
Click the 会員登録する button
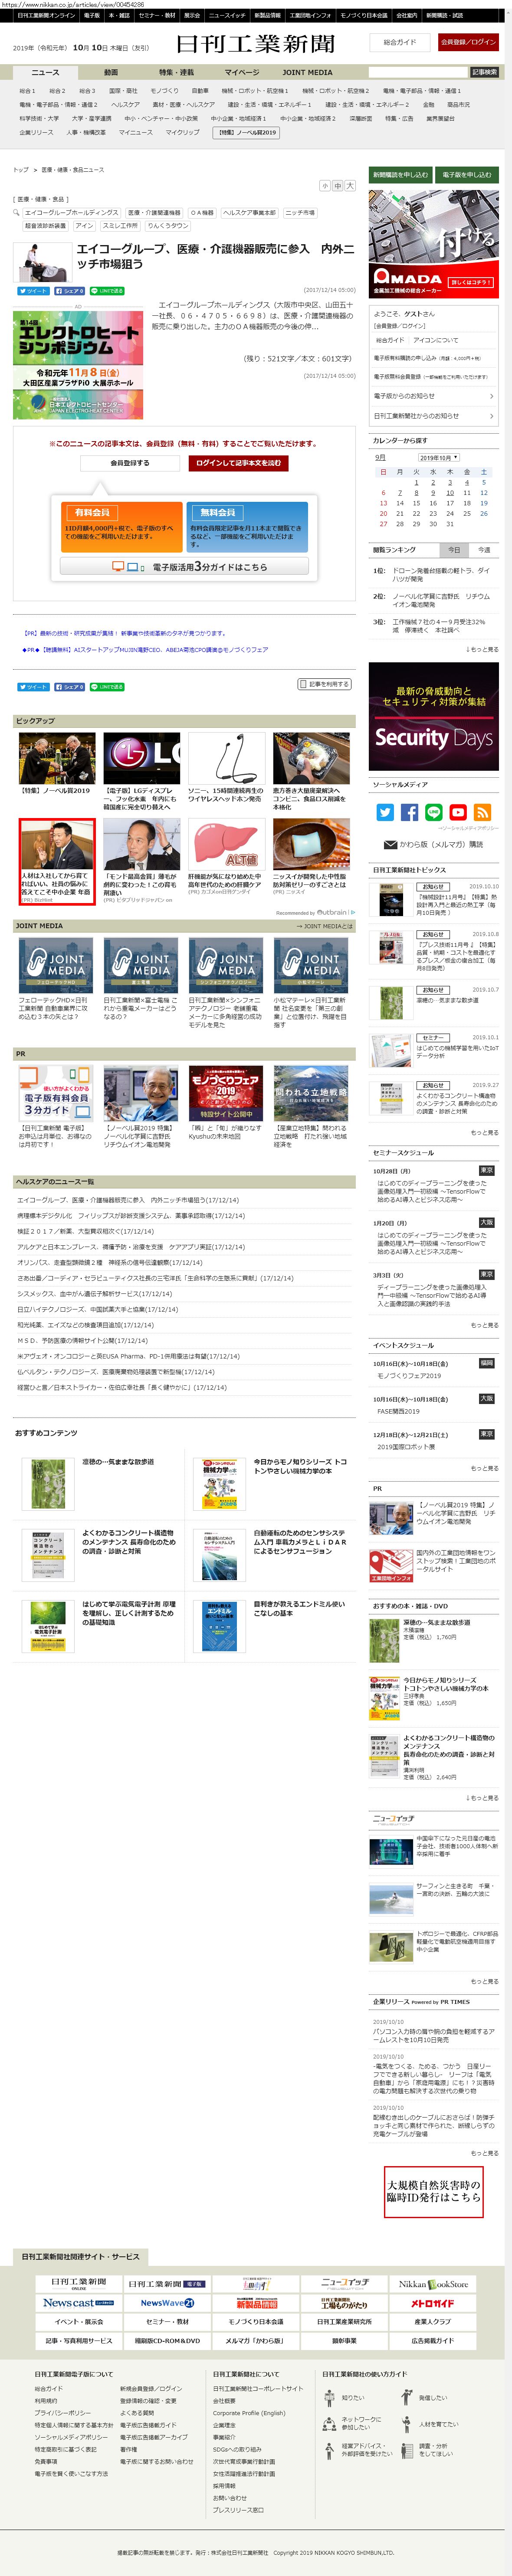click(x=130, y=463)
